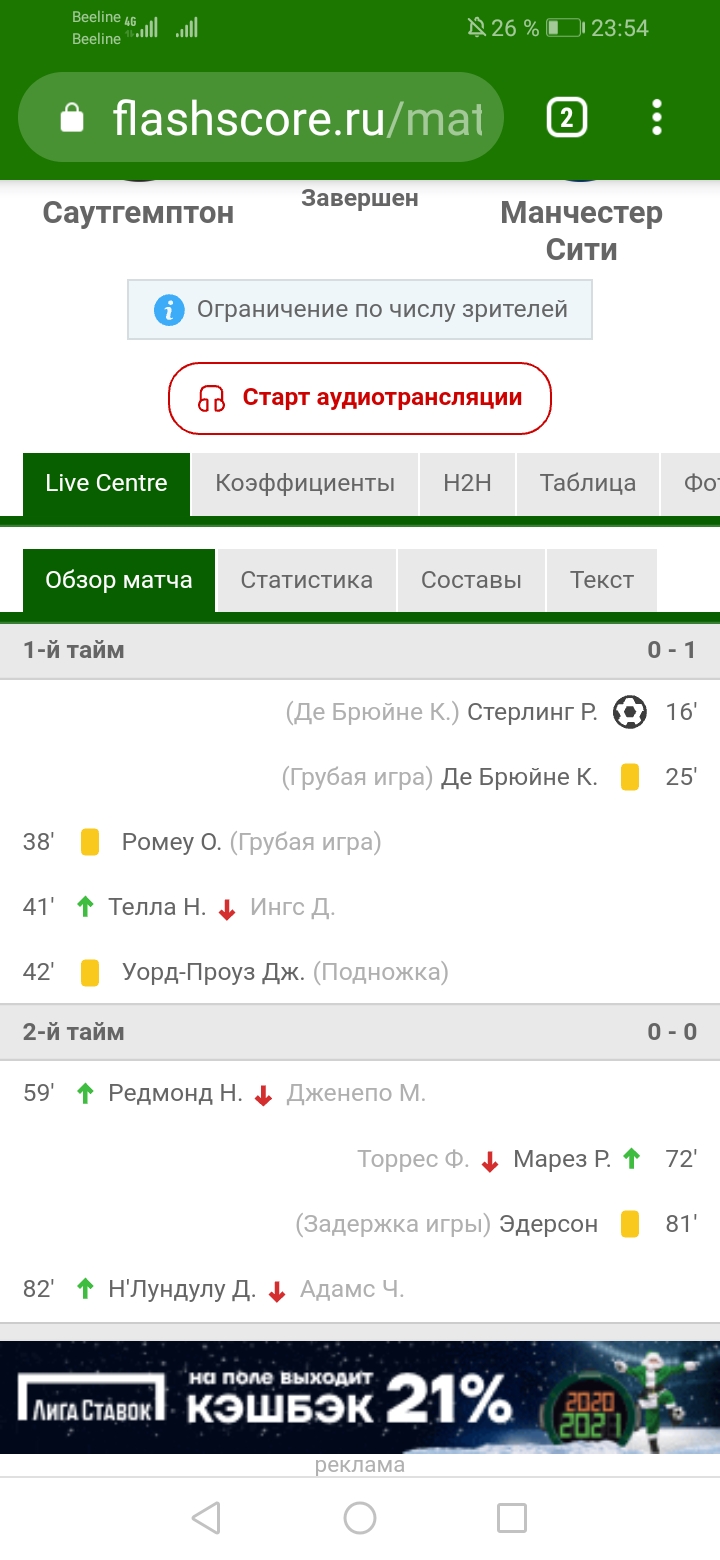Image resolution: width=720 pixels, height=1560 pixels.
Task: Select the Статистика sub-tab
Action: point(306,580)
